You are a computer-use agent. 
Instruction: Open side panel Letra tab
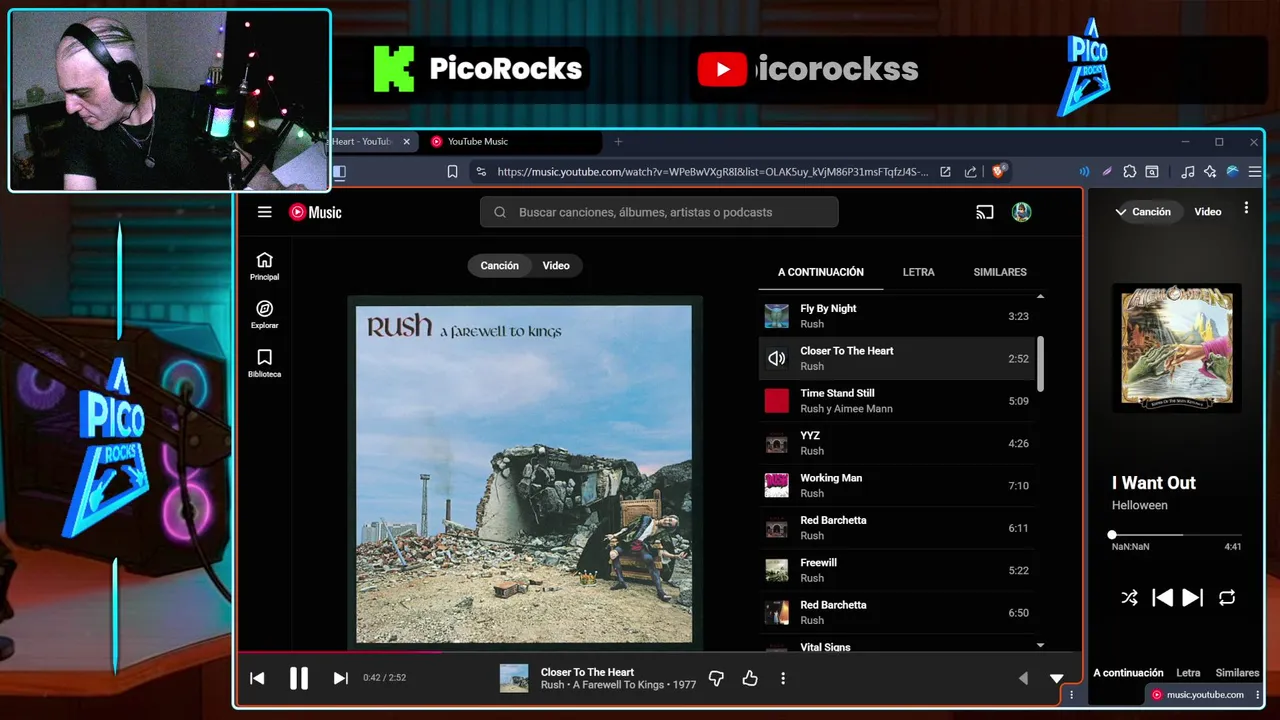(x=1188, y=673)
